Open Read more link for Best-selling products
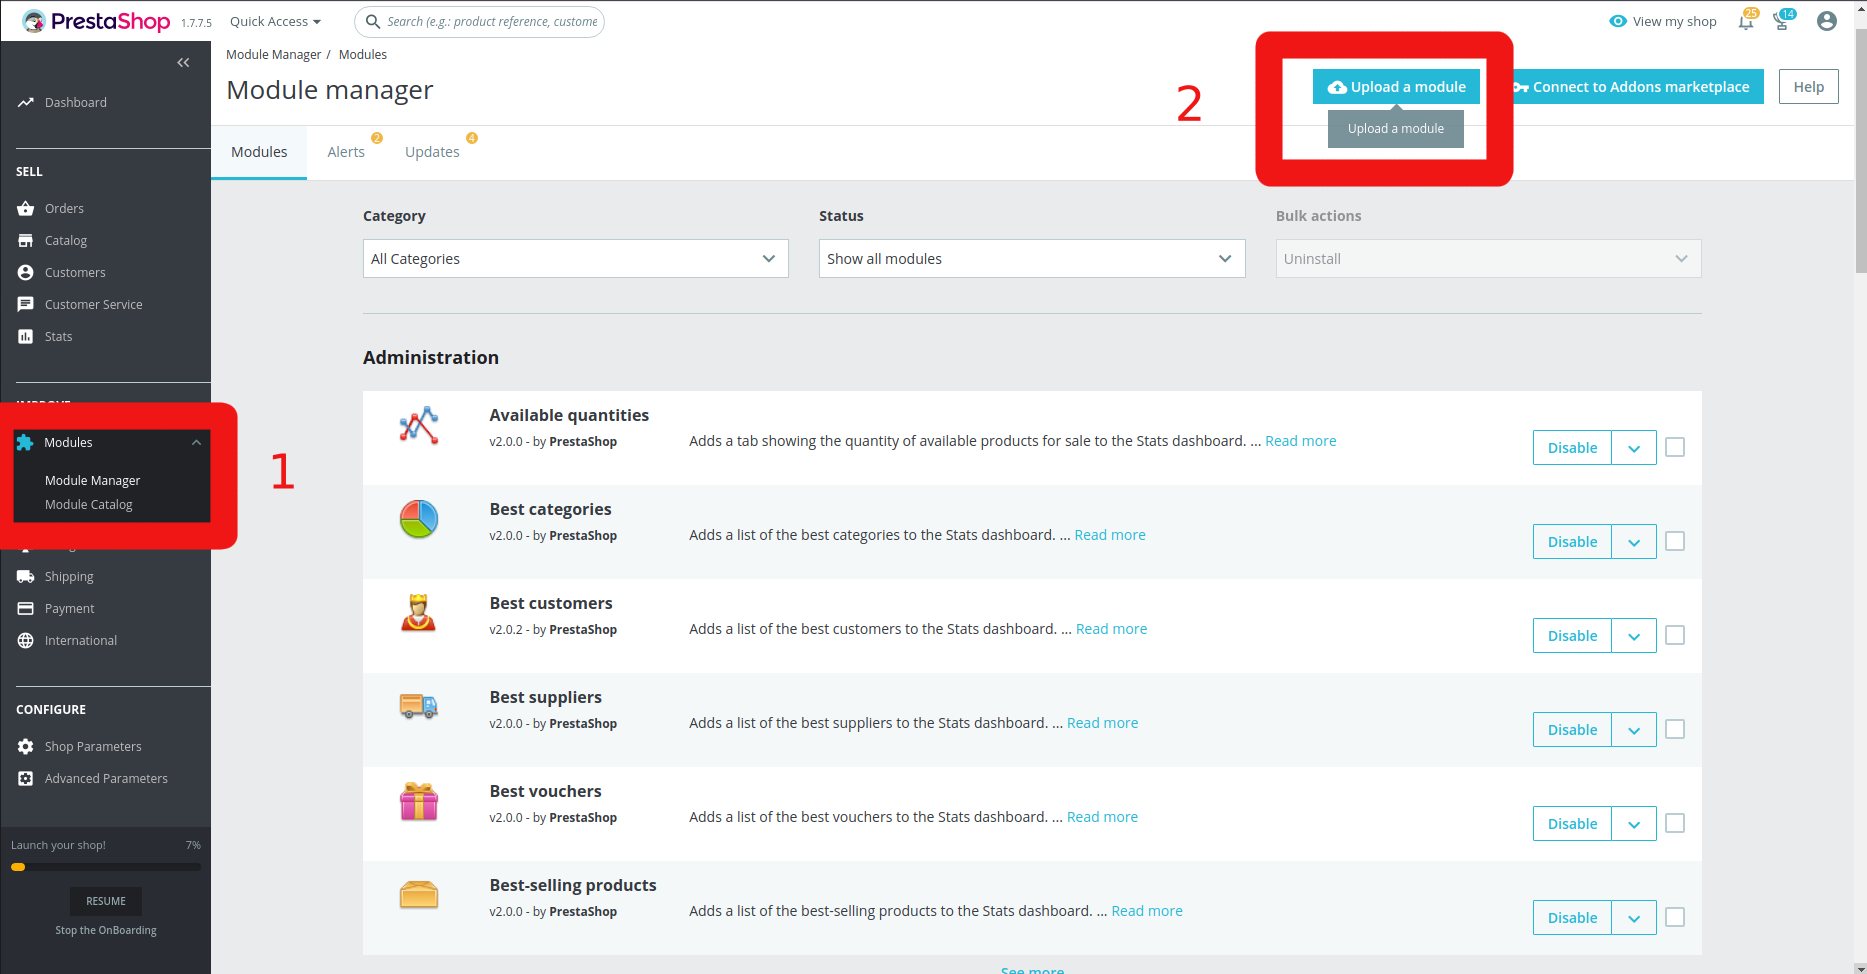The width and height of the screenshot is (1867, 974). (x=1146, y=911)
